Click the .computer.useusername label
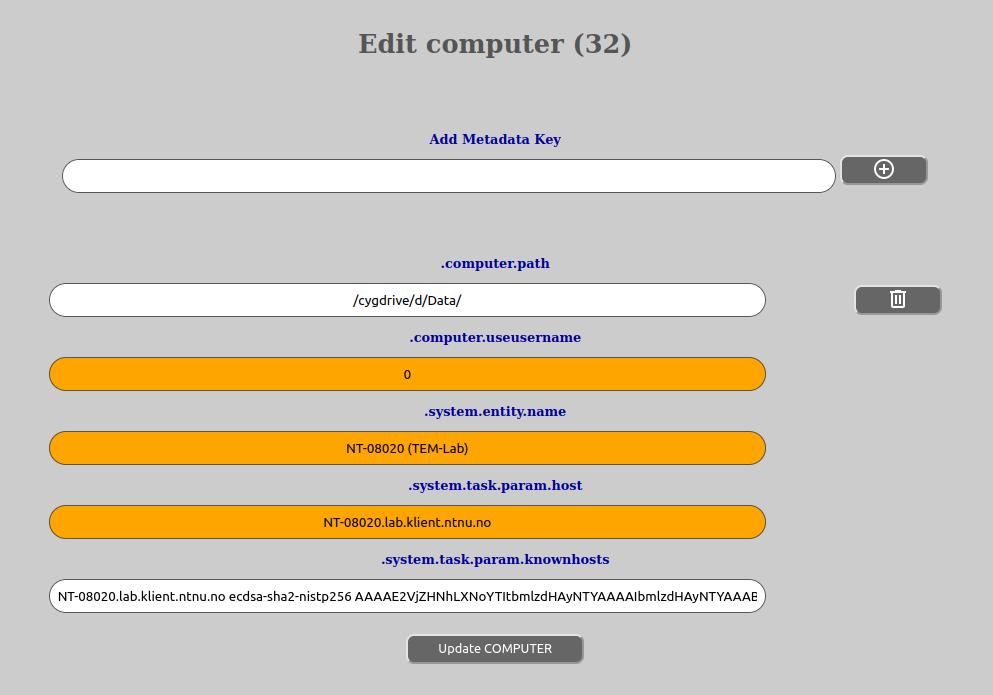Image resolution: width=993 pixels, height=695 pixels. [495, 338]
